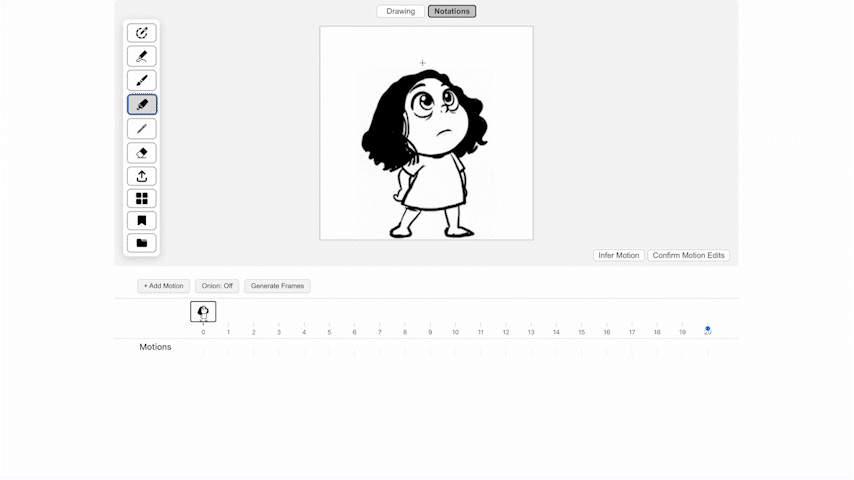Click the blue marker at frame 20

click(707, 328)
